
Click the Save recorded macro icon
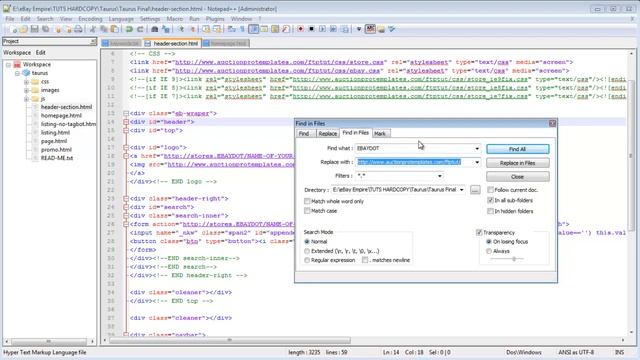click(344, 29)
